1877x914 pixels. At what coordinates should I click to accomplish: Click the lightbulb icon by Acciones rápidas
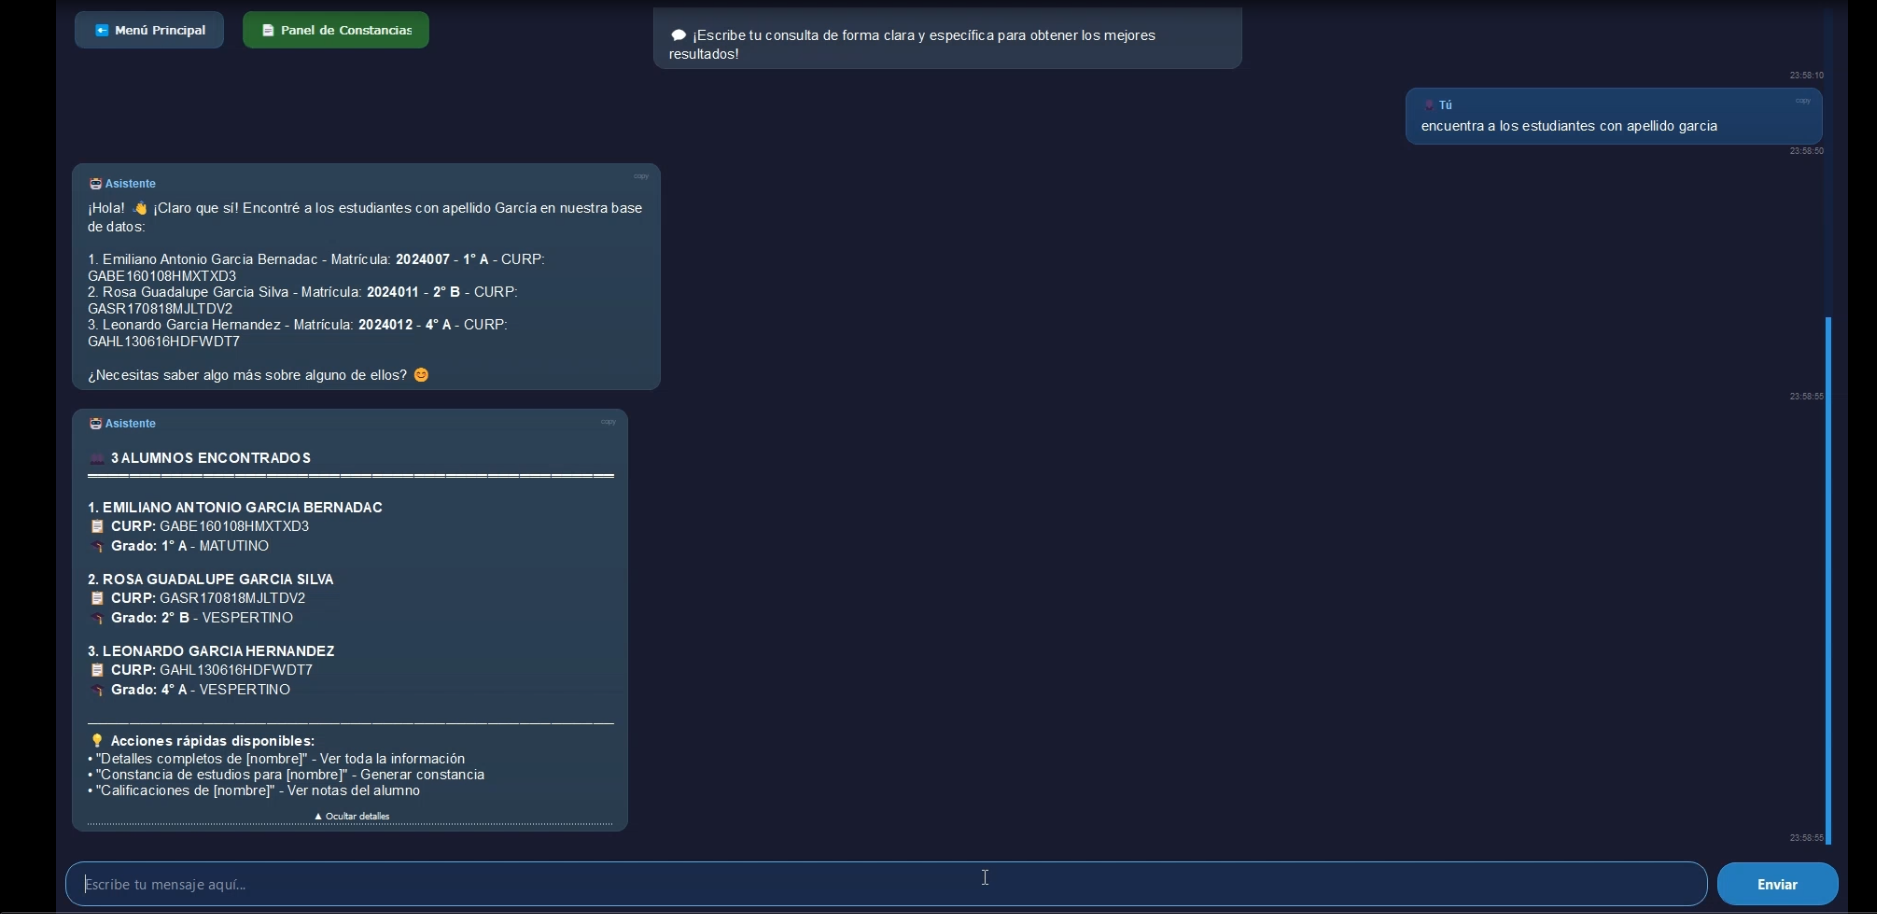[x=97, y=741]
